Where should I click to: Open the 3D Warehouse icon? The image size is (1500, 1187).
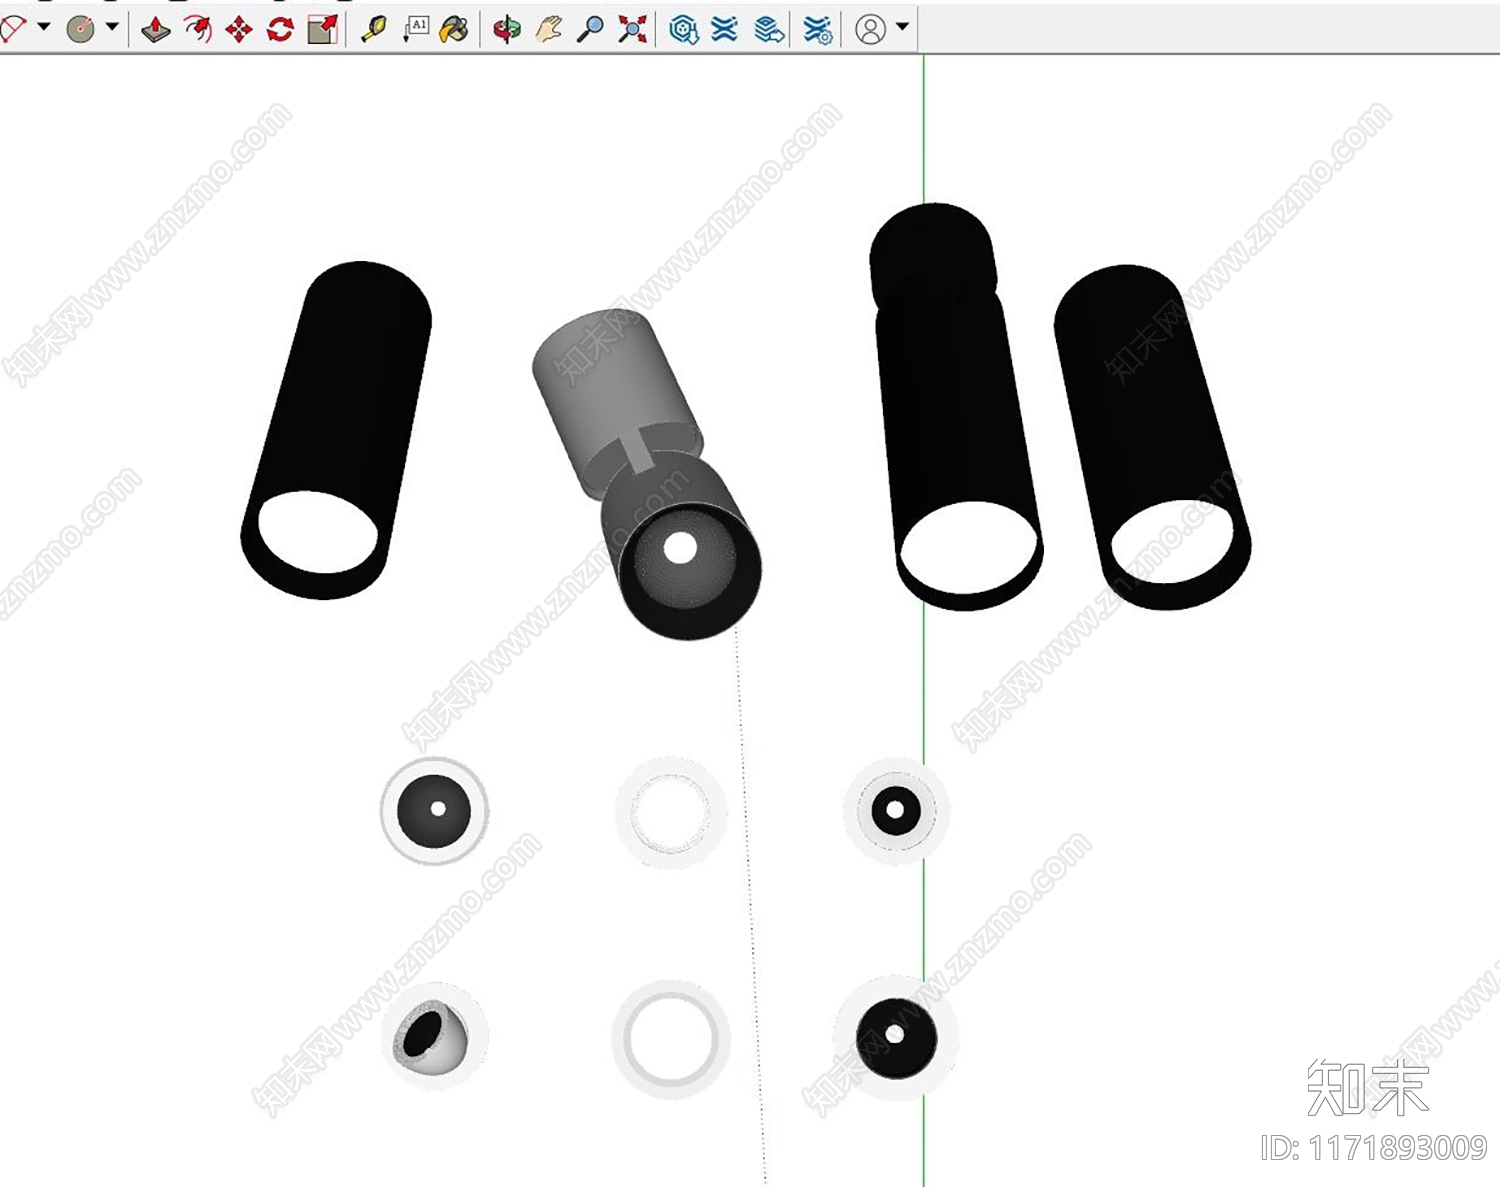tap(684, 30)
